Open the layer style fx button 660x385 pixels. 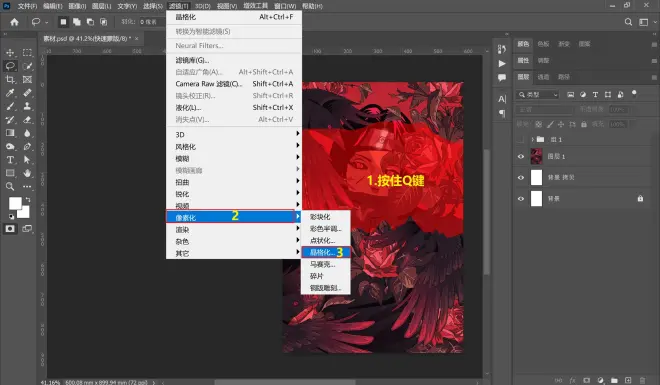coord(572,380)
